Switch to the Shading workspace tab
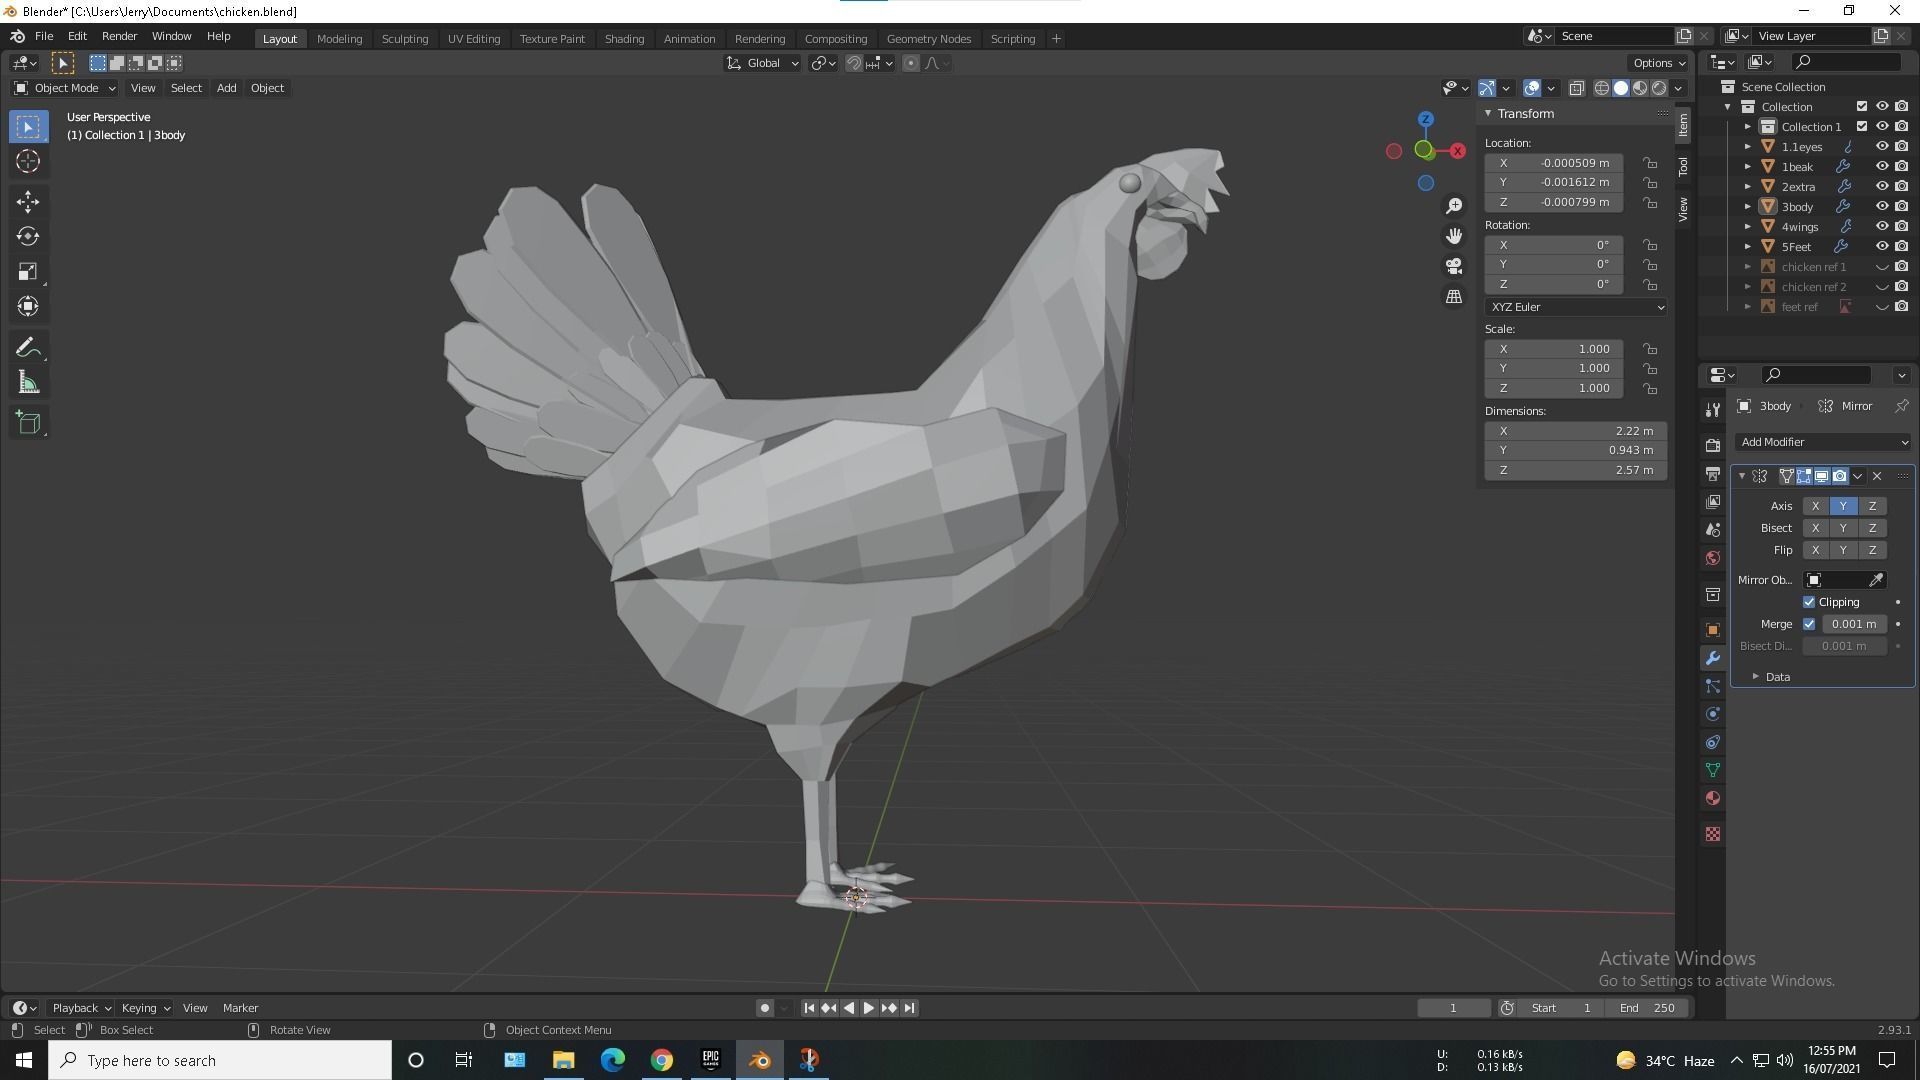Screen dimensions: 1920x1080 click(x=624, y=38)
